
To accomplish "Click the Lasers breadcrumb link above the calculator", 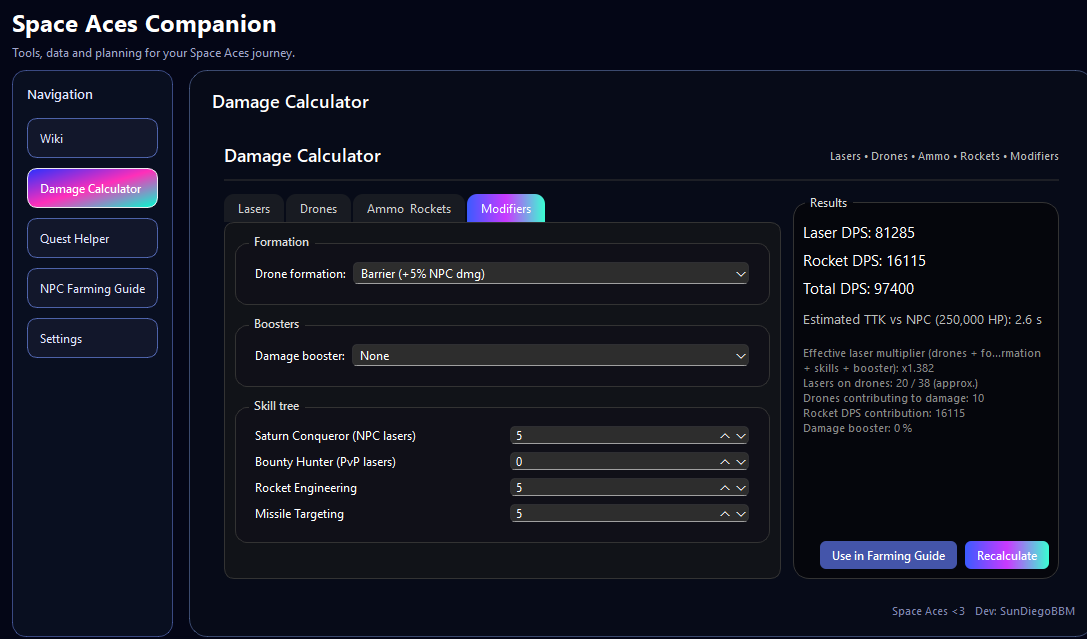I will point(845,156).
